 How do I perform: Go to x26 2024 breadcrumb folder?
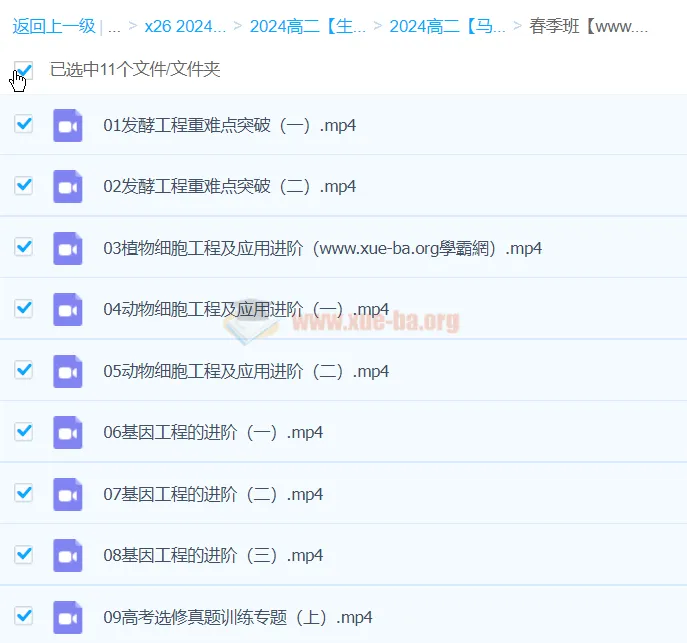point(185,26)
